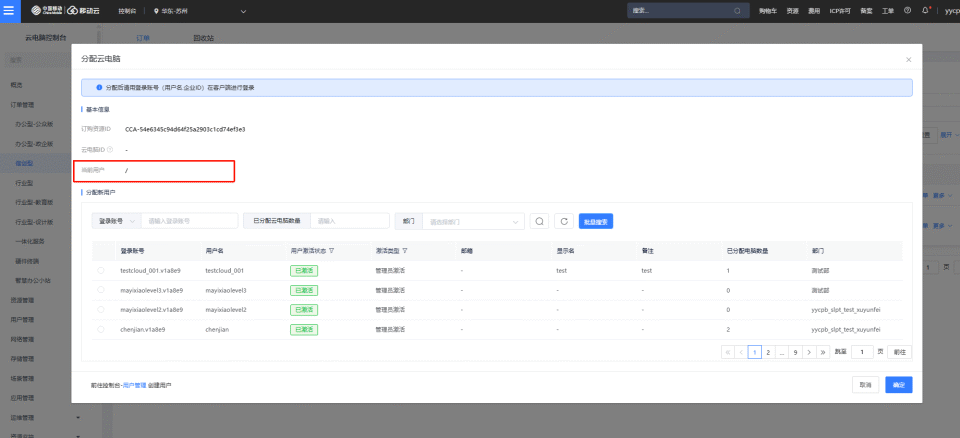Open the 部门 department select dropdown

tap(473, 221)
